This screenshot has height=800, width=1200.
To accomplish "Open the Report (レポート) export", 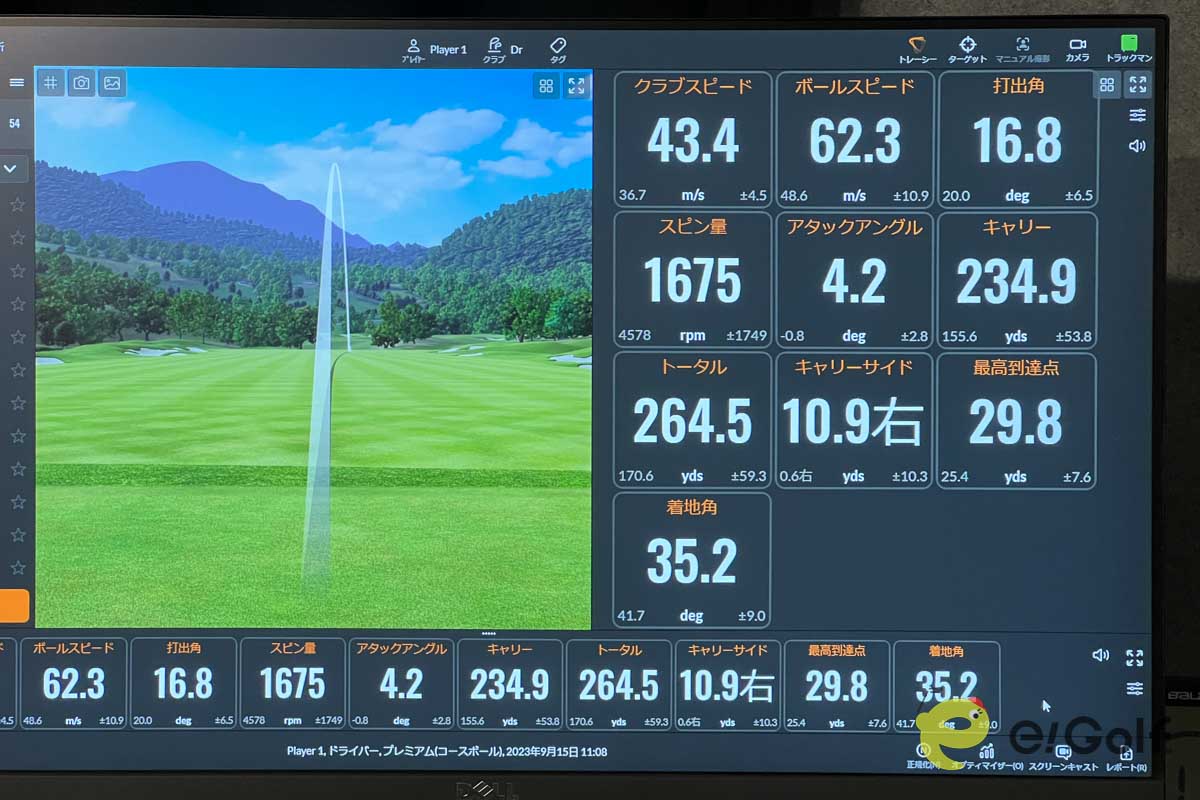I will tap(1125, 756).
